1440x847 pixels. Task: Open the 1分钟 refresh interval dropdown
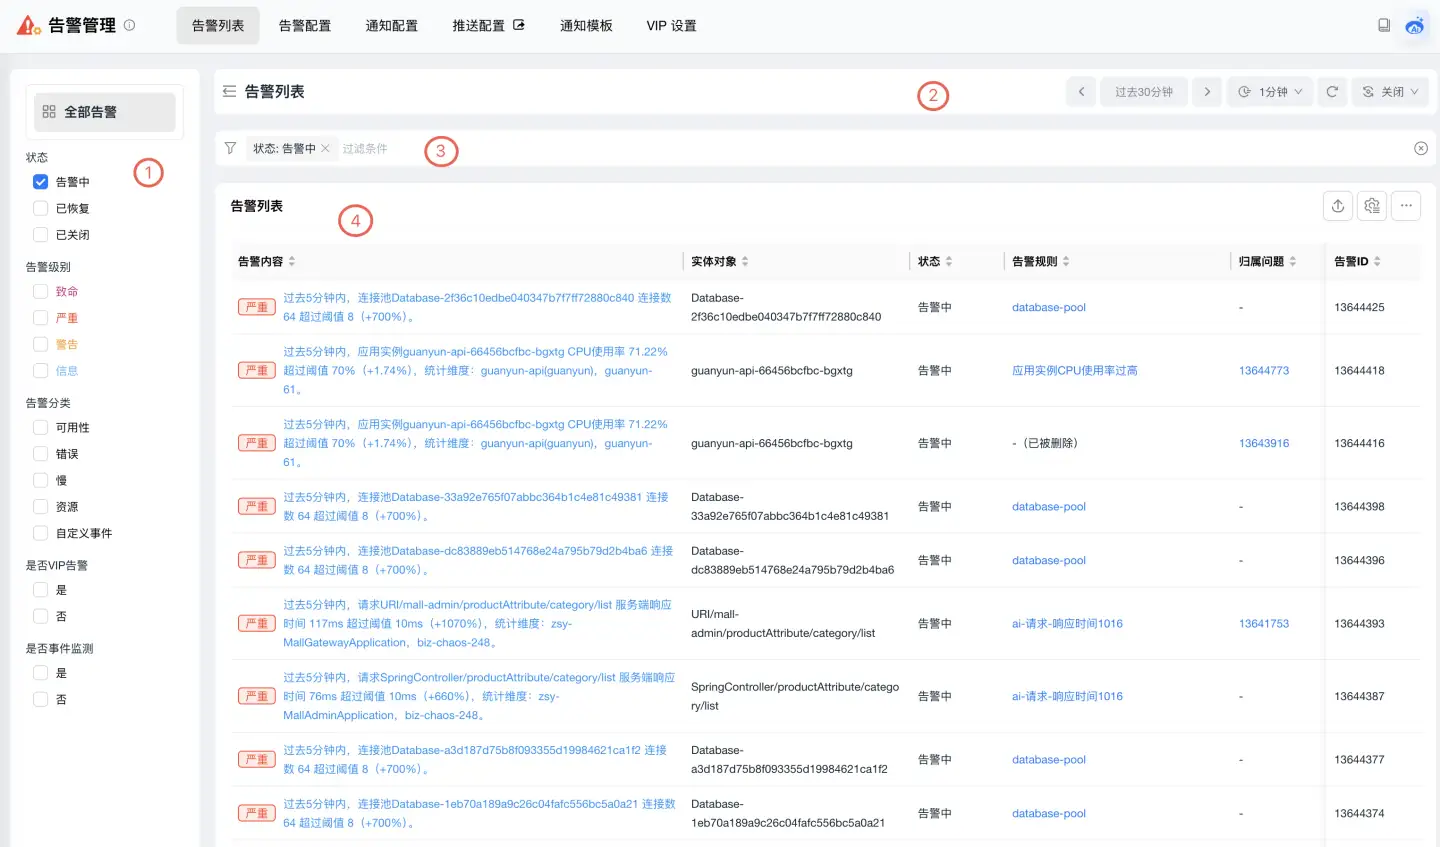[1270, 92]
